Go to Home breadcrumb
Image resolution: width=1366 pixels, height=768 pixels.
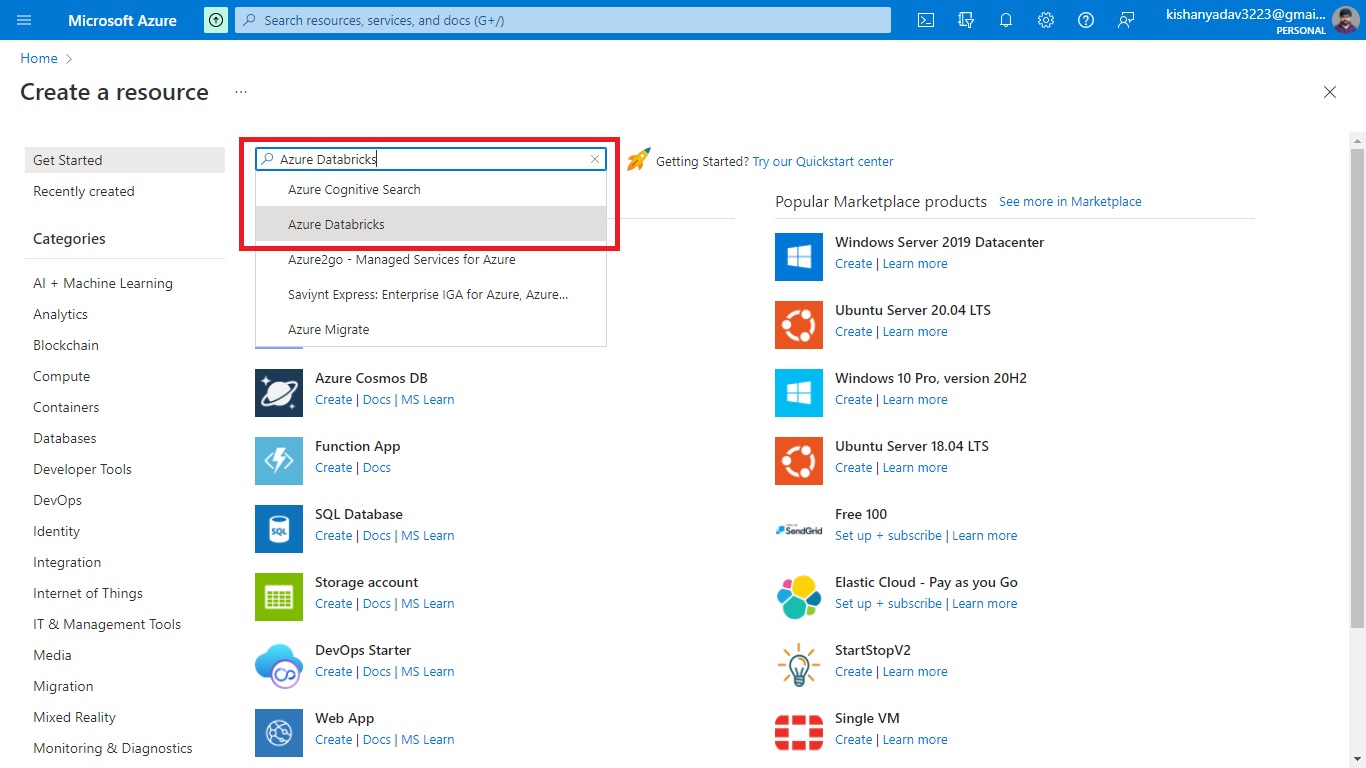click(x=39, y=59)
